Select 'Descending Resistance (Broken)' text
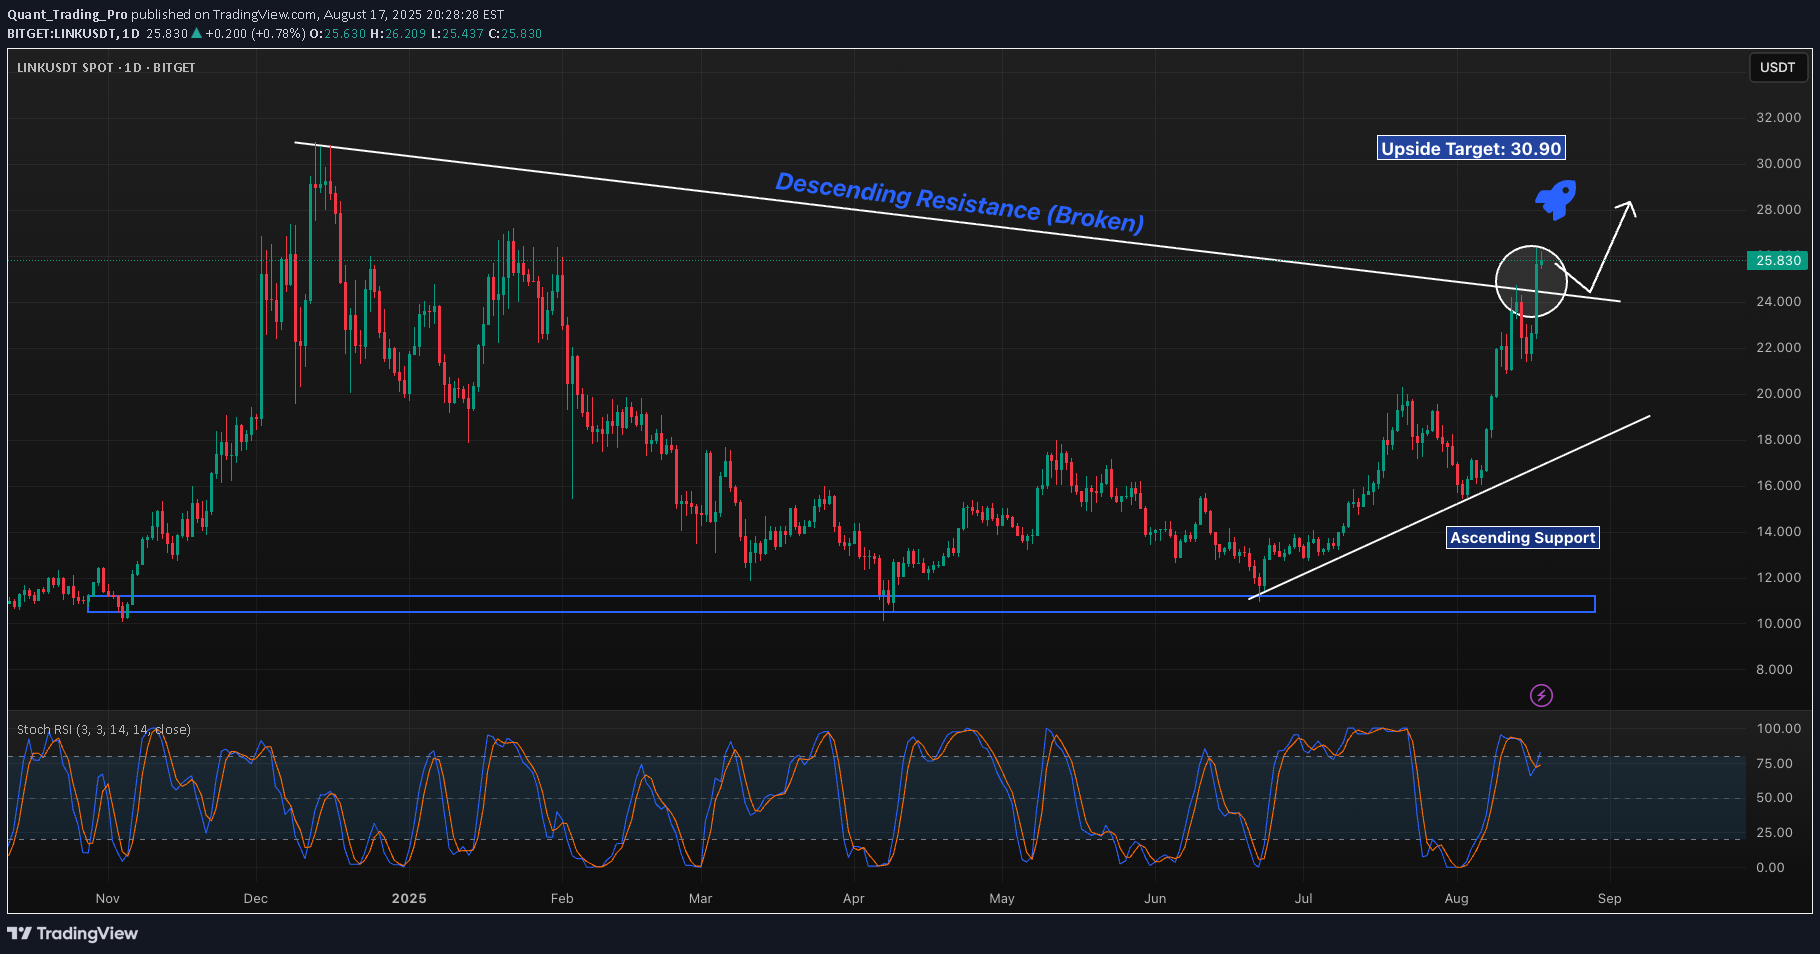This screenshot has width=1820, height=954. click(960, 202)
